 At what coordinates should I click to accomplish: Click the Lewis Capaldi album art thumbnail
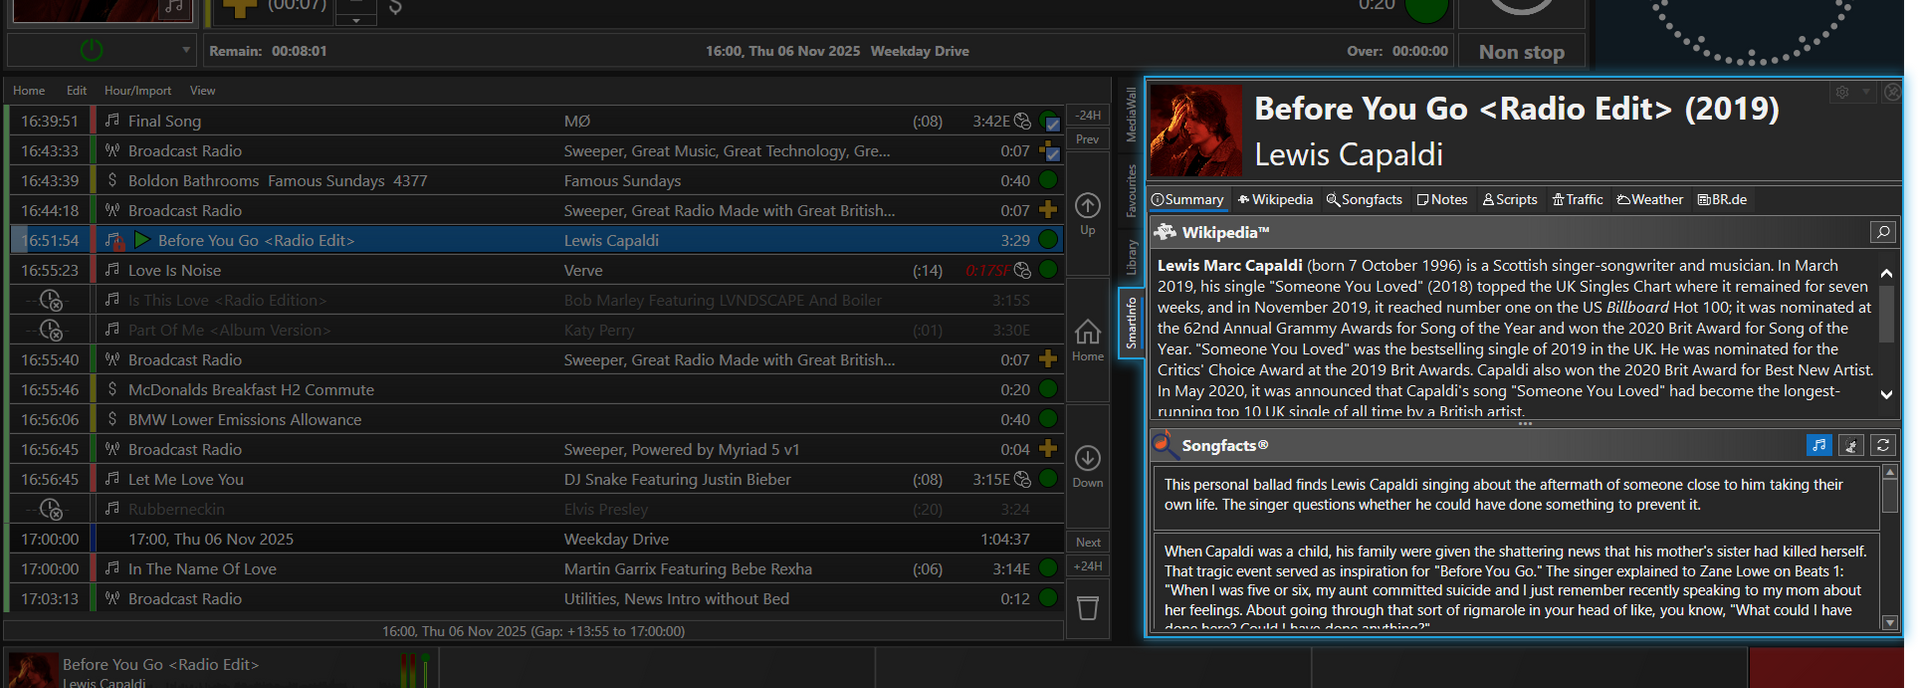click(1196, 131)
